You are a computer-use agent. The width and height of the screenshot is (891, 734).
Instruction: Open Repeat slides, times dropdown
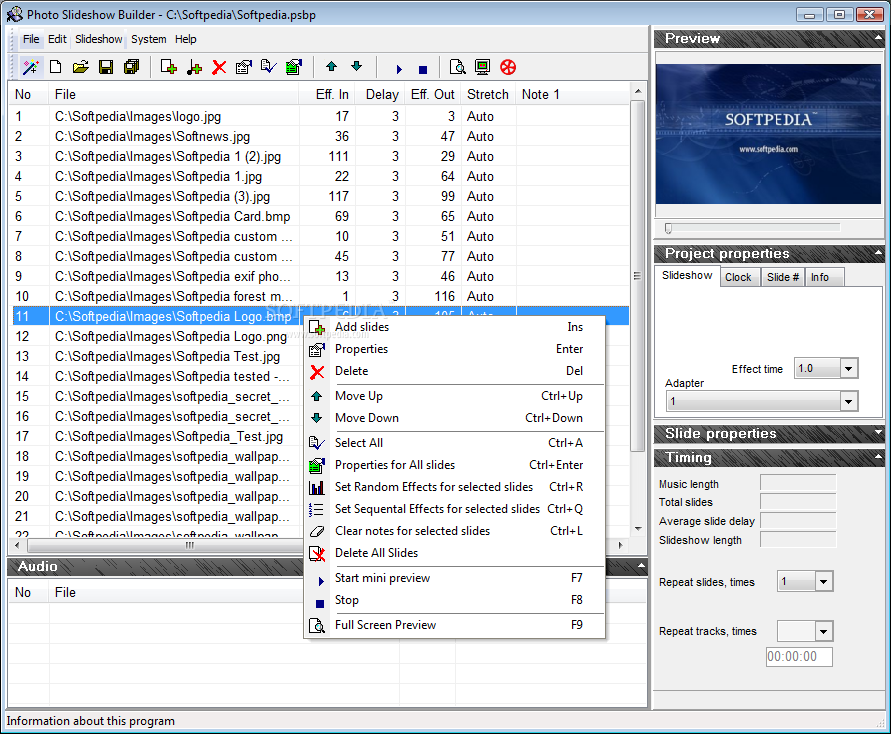click(824, 582)
